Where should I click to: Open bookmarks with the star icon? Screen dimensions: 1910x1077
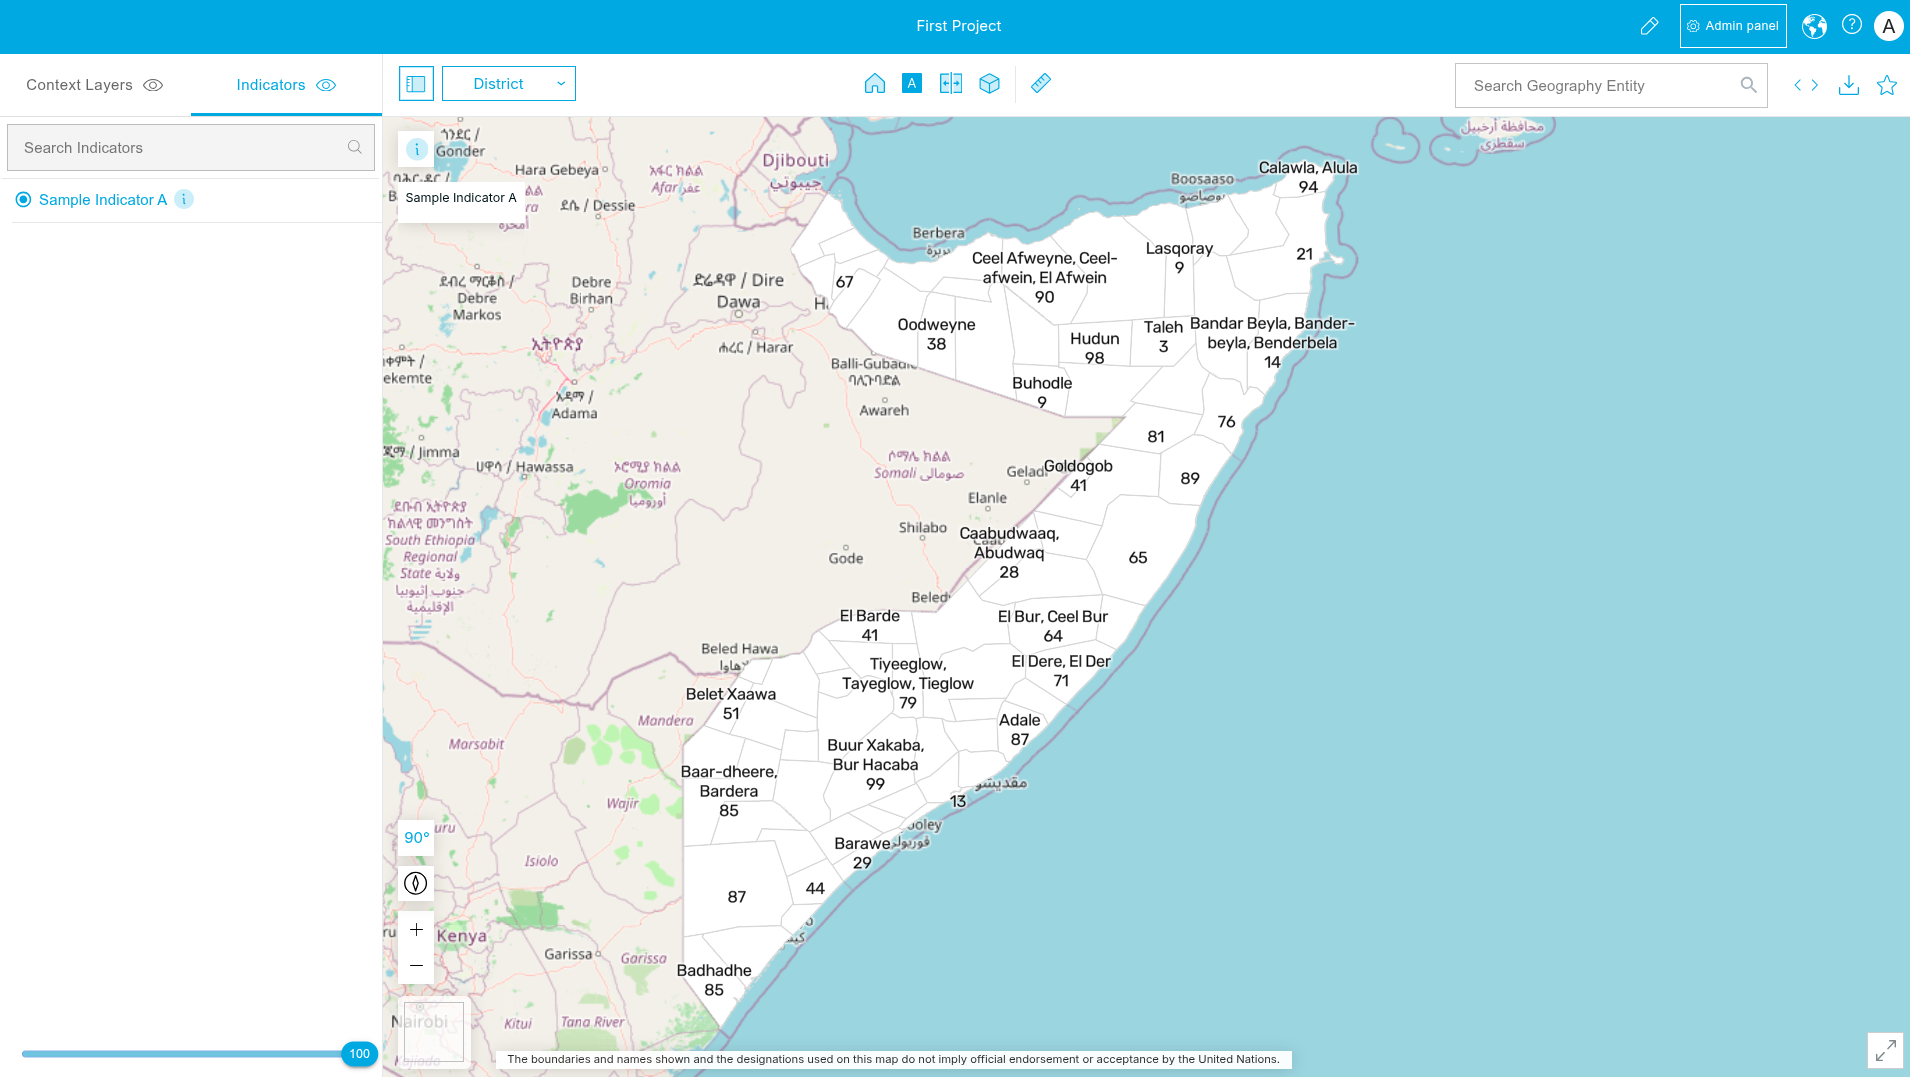pyautogui.click(x=1886, y=86)
